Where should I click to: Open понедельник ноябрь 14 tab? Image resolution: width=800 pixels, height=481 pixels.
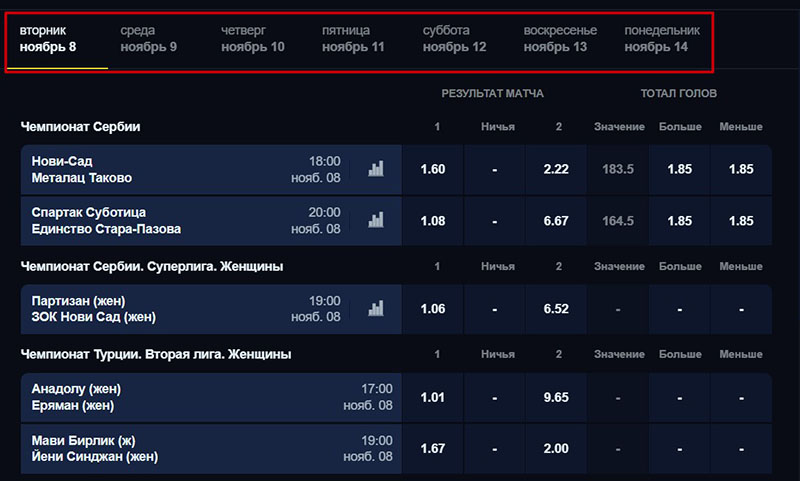point(660,39)
